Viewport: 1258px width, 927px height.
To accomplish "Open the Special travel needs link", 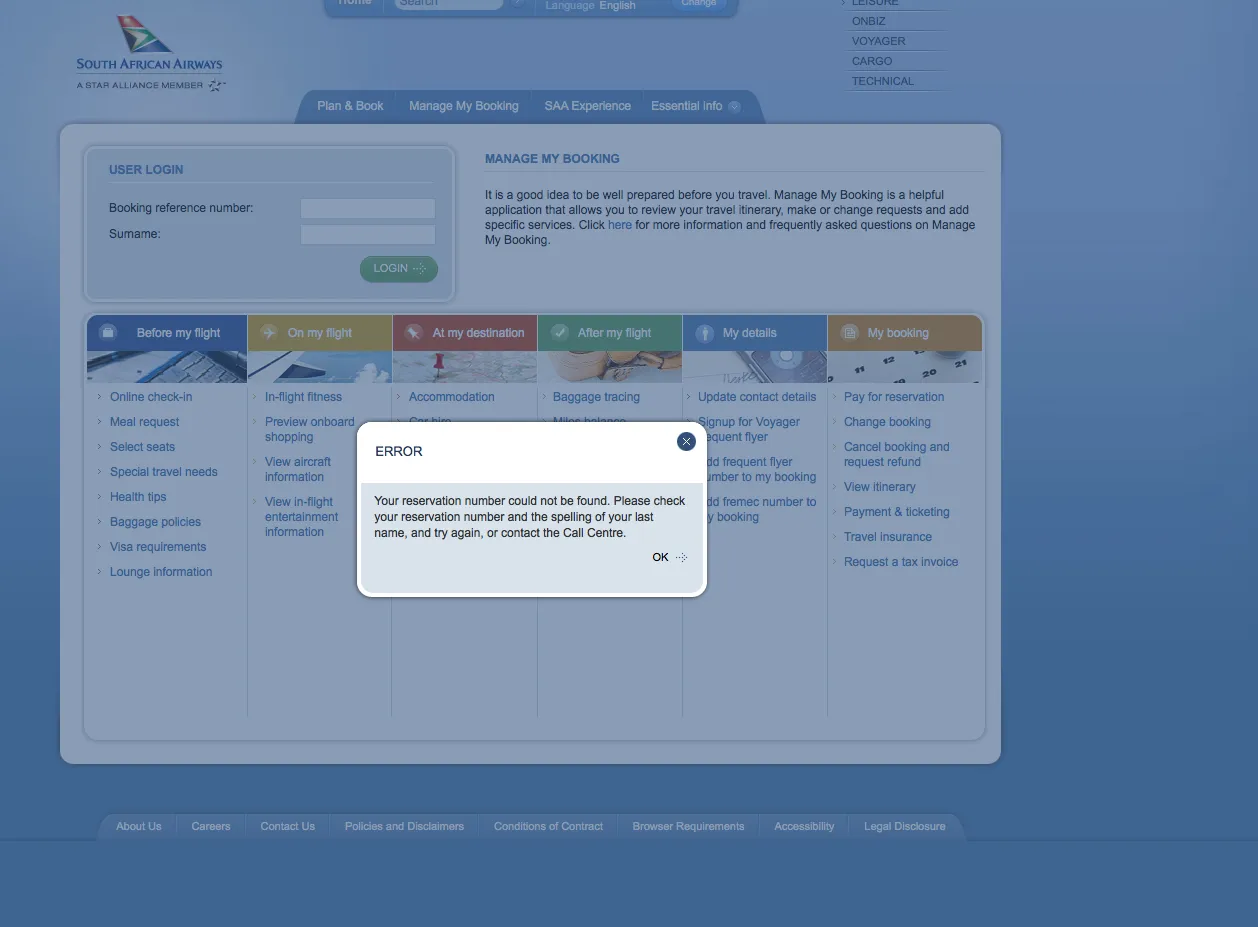I will click(x=164, y=472).
